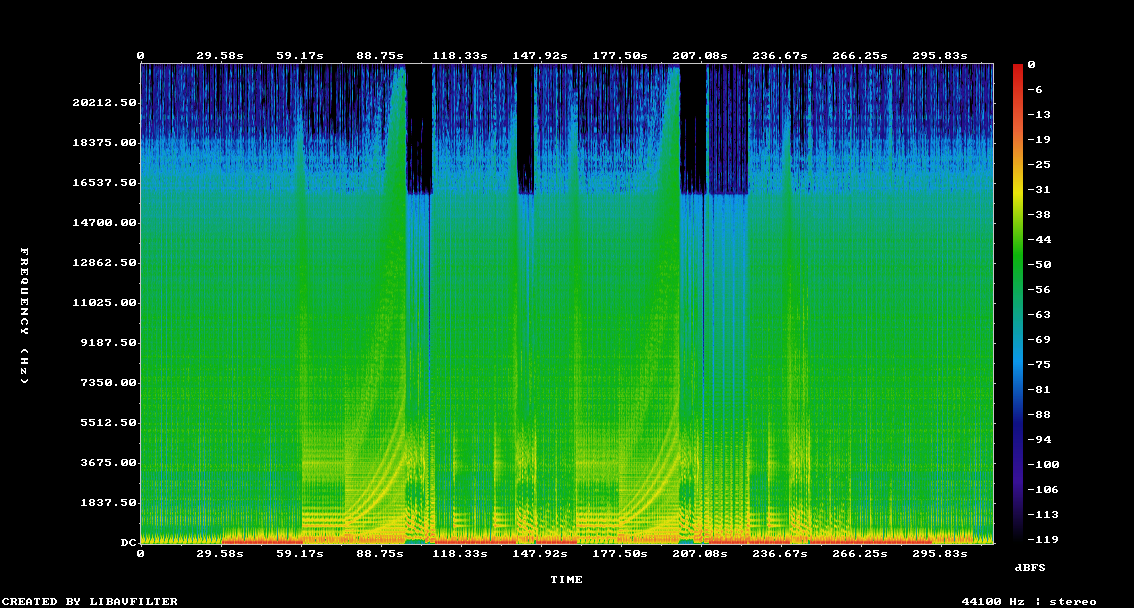The width and height of the screenshot is (1134, 608).
Task: Select the 11025.00 frequency axis label
Action: coord(105,303)
